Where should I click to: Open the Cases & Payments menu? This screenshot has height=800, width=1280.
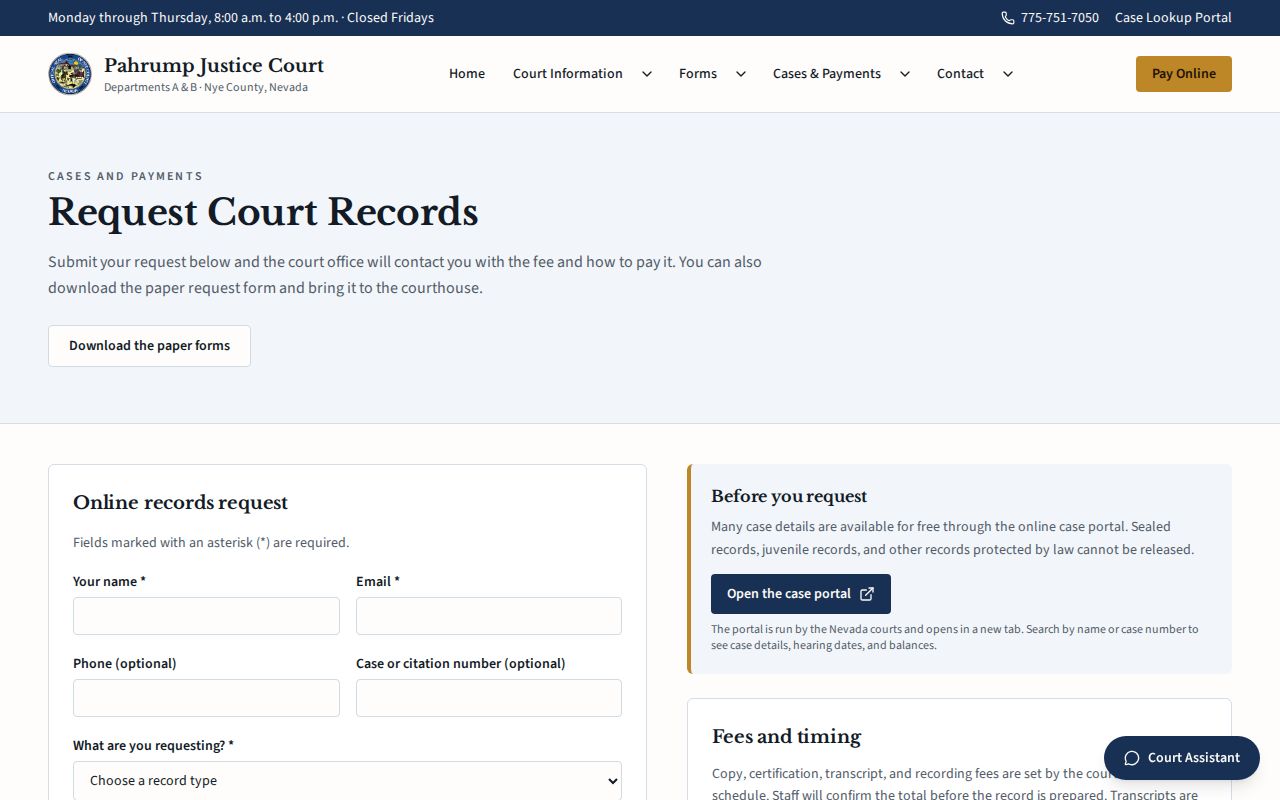[827, 74]
